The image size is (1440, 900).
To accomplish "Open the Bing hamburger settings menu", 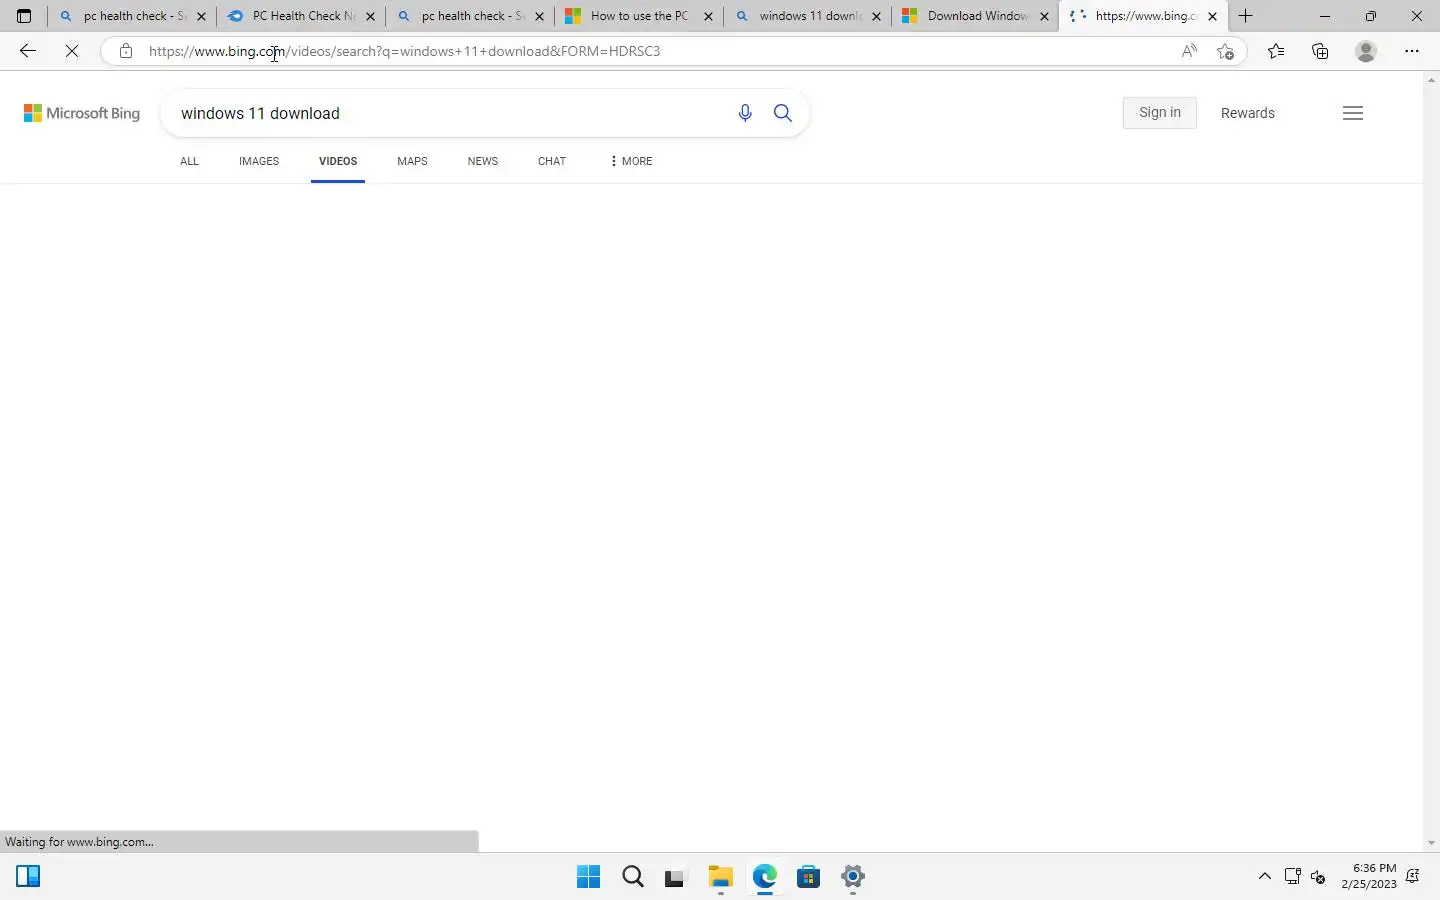I will click(x=1353, y=113).
